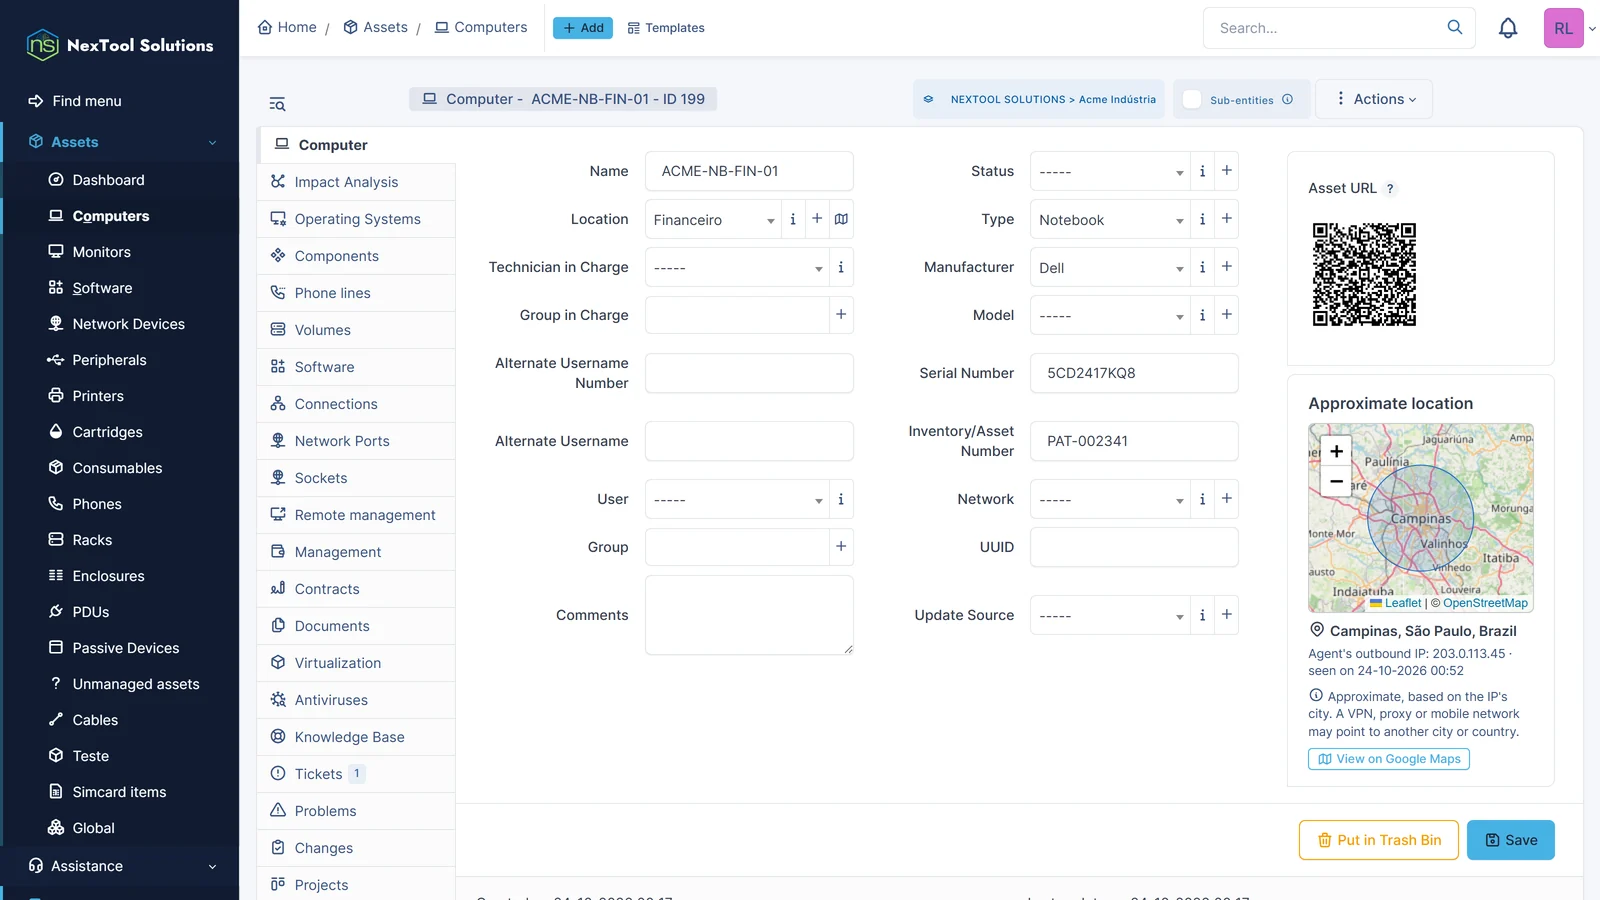Screen dimensions: 1600x900
Task: Add a new Network with the plus icon
Action: click(1227, 499)
